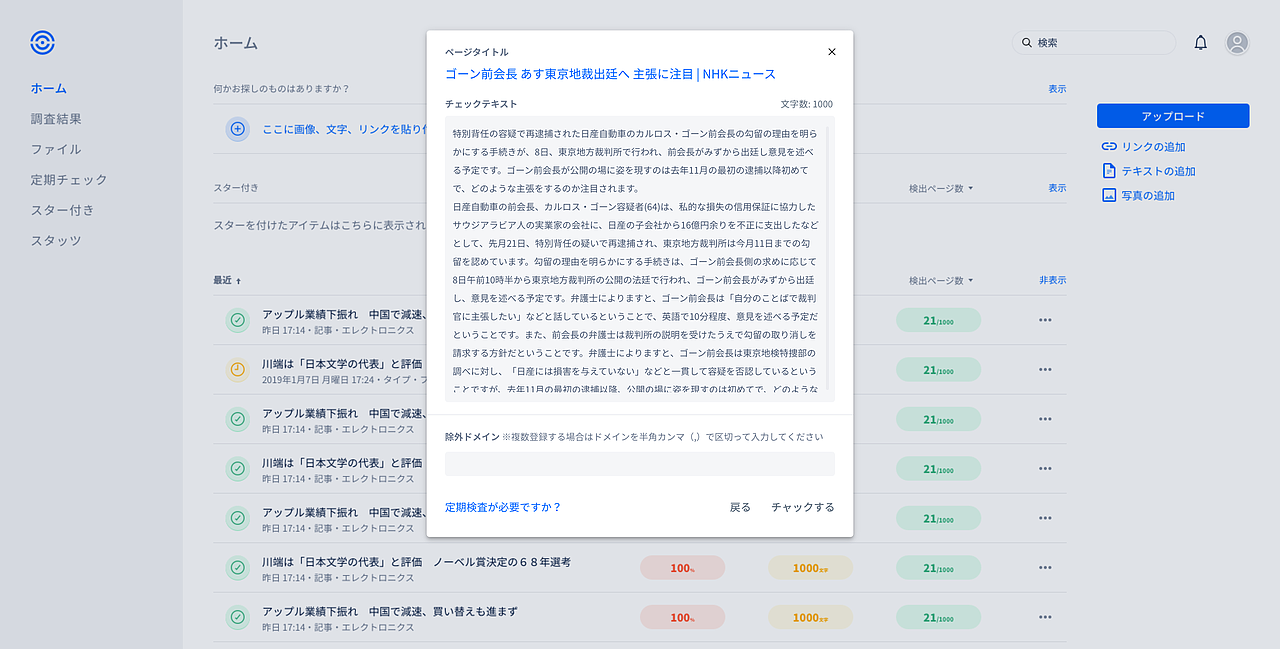Open the ellipsis menu of the fifth recent item

(x=1045, y=519)
